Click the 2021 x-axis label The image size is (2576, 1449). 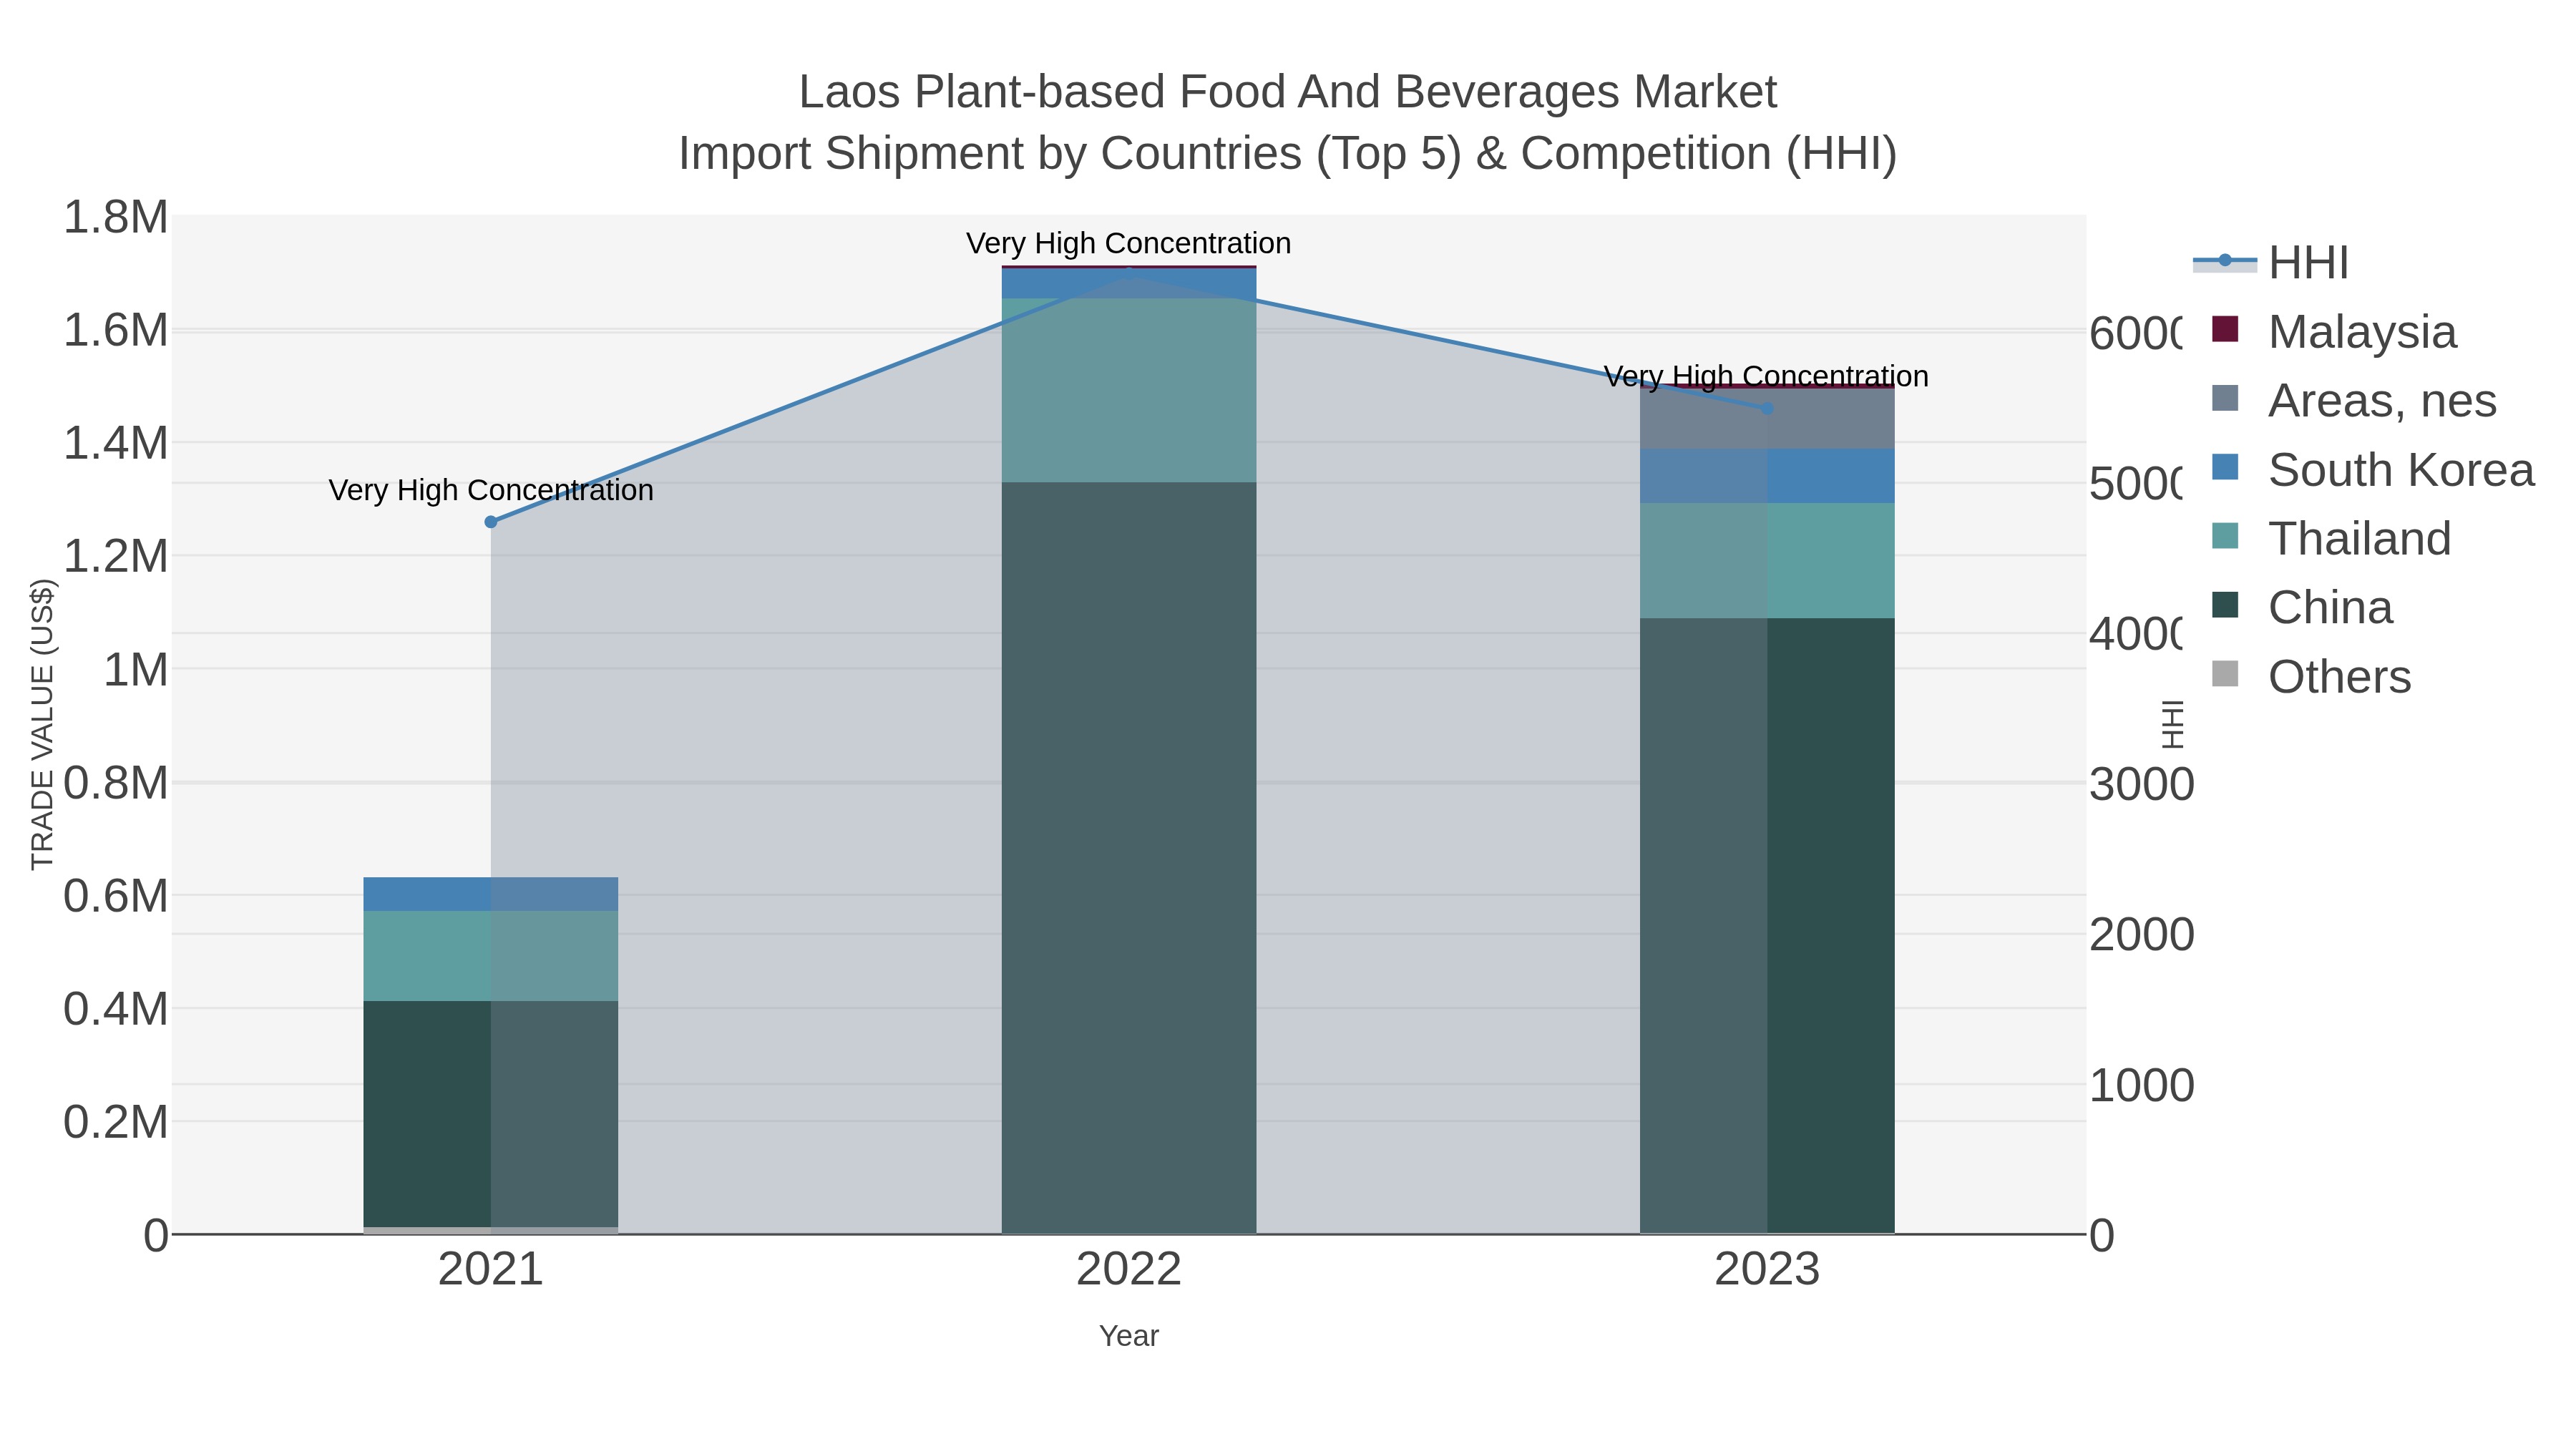(490, 1270)
